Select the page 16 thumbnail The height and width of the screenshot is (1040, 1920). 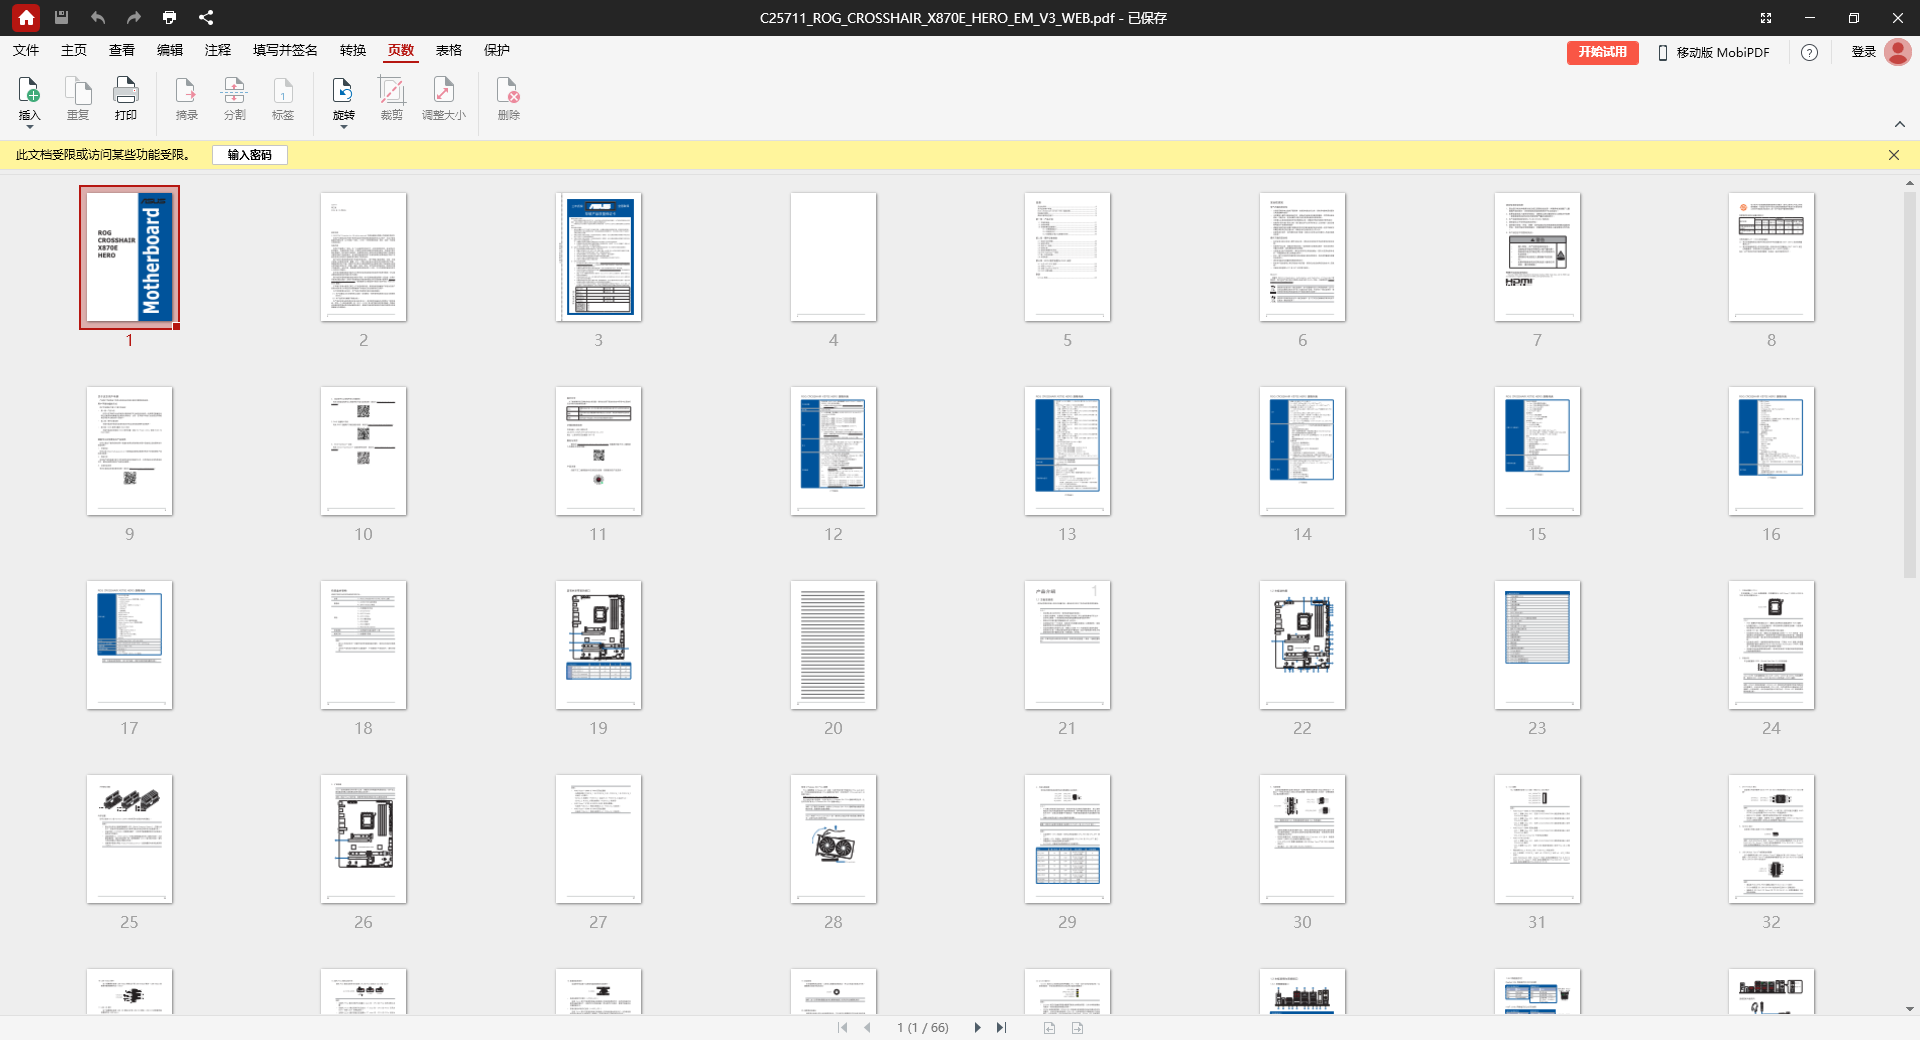point(1771,451)
